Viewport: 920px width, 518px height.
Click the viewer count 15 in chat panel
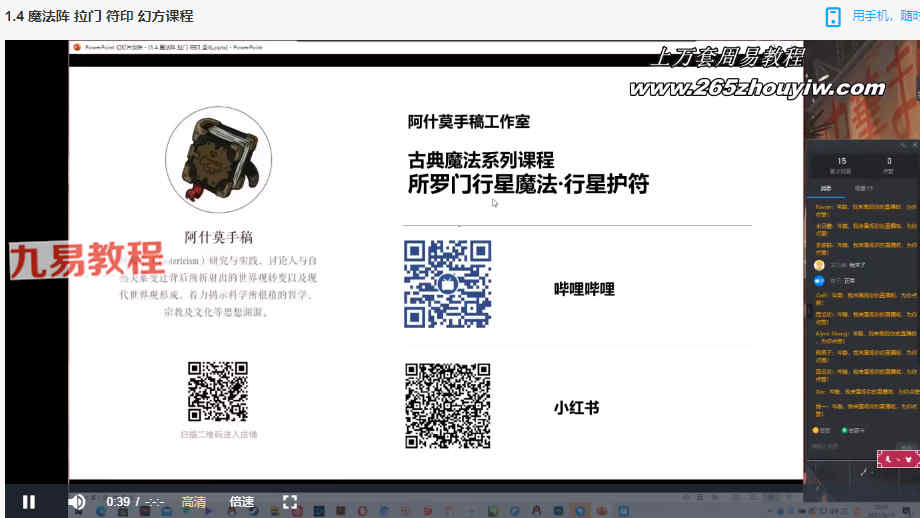pyautogui.click(x=841, y=161)
